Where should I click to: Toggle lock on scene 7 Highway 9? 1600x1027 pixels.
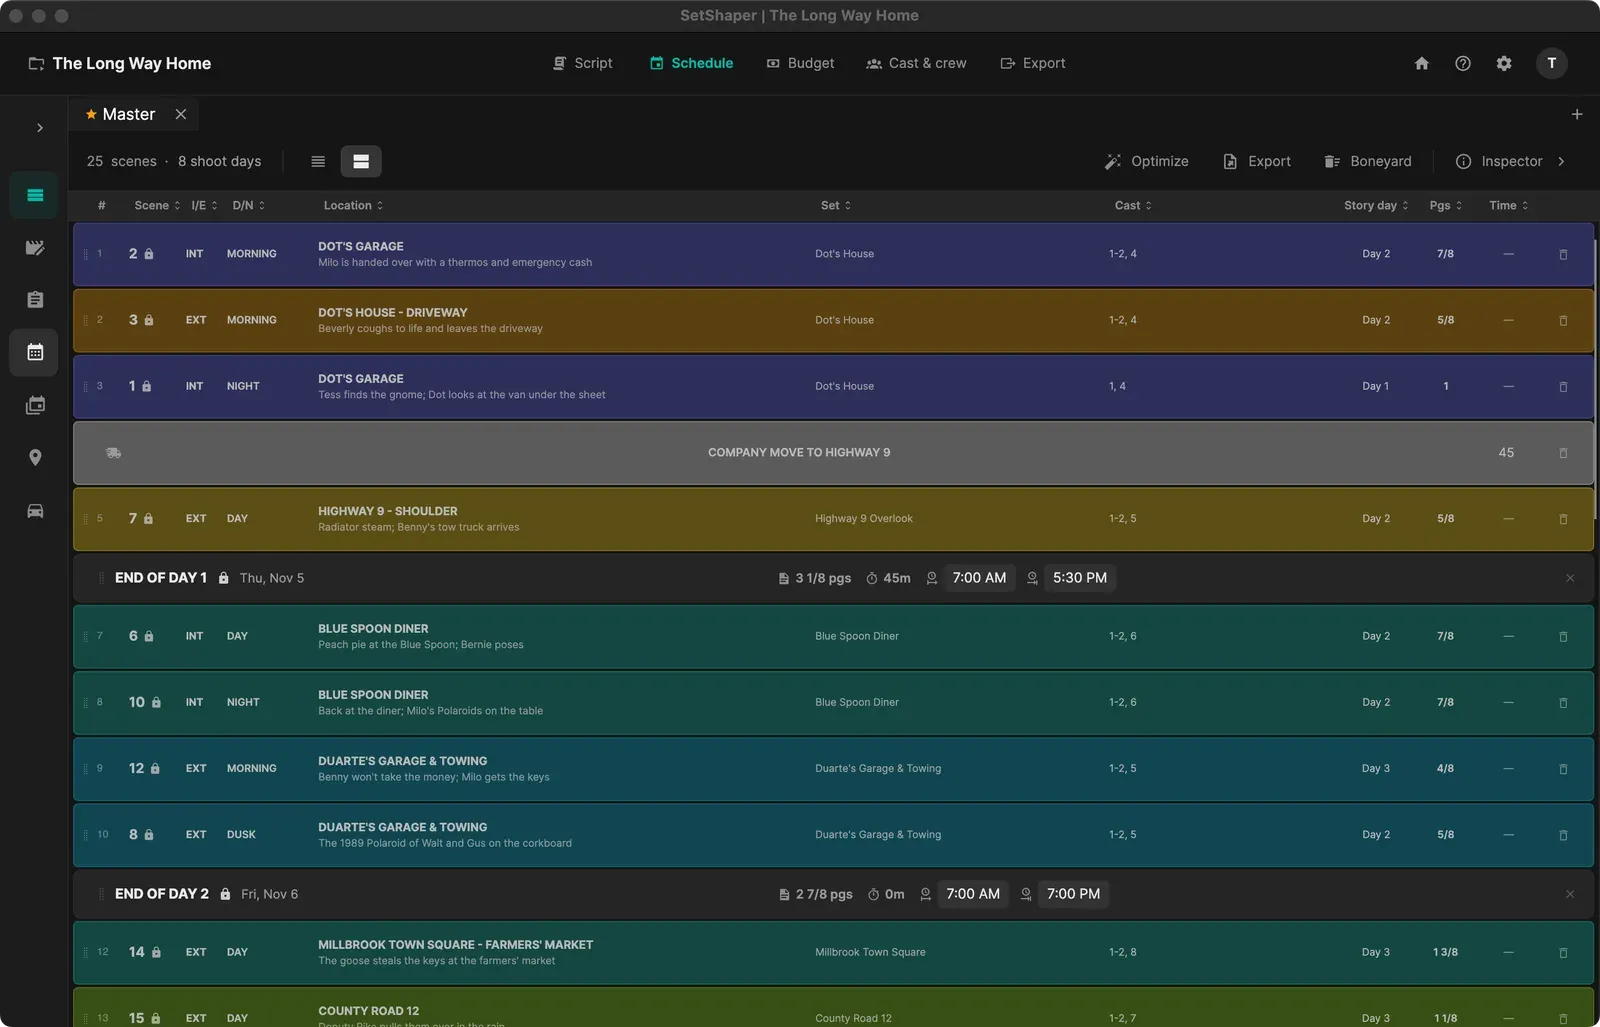tap(148, 519)
